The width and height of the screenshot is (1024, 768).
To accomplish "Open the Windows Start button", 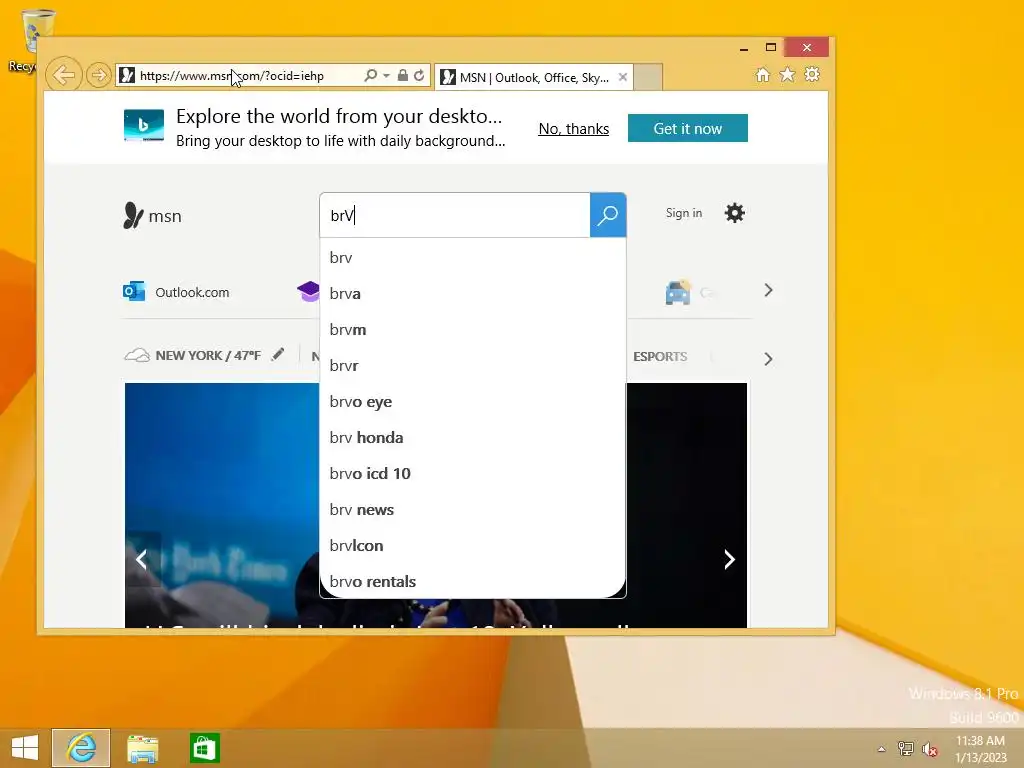I will [25, 748].
